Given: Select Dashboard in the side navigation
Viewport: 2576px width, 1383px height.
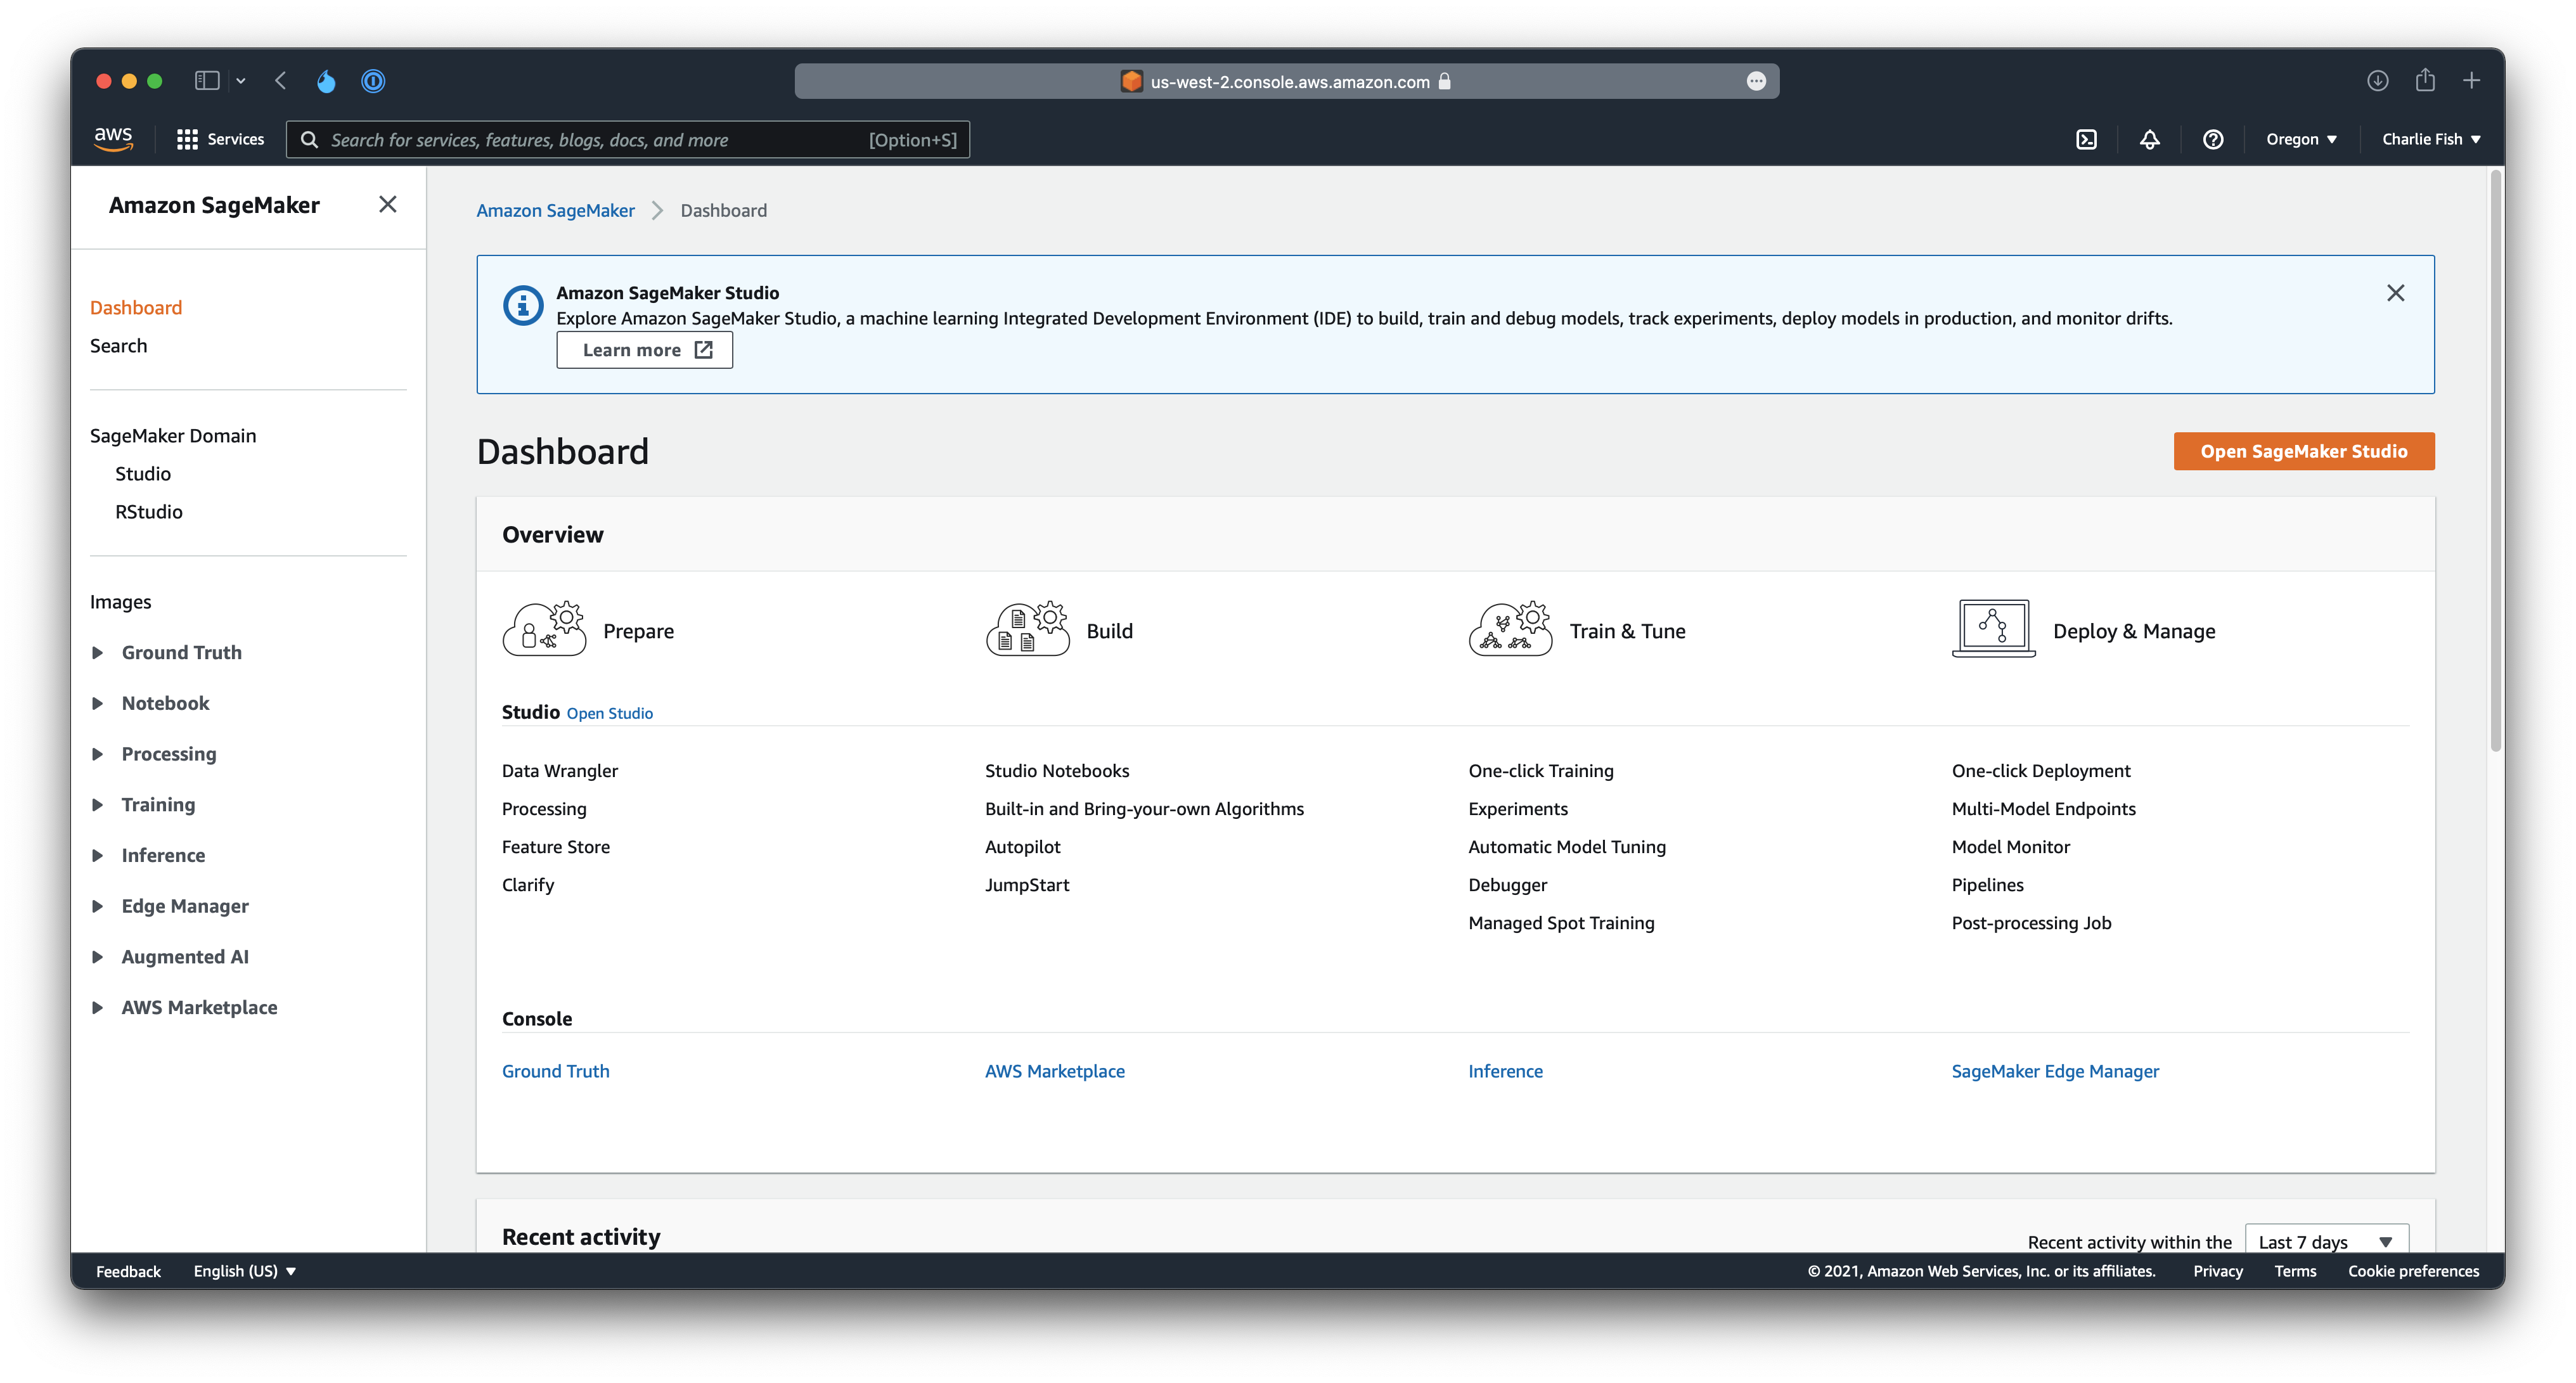Looking at the screenshot, I should [x=136, y=307].
